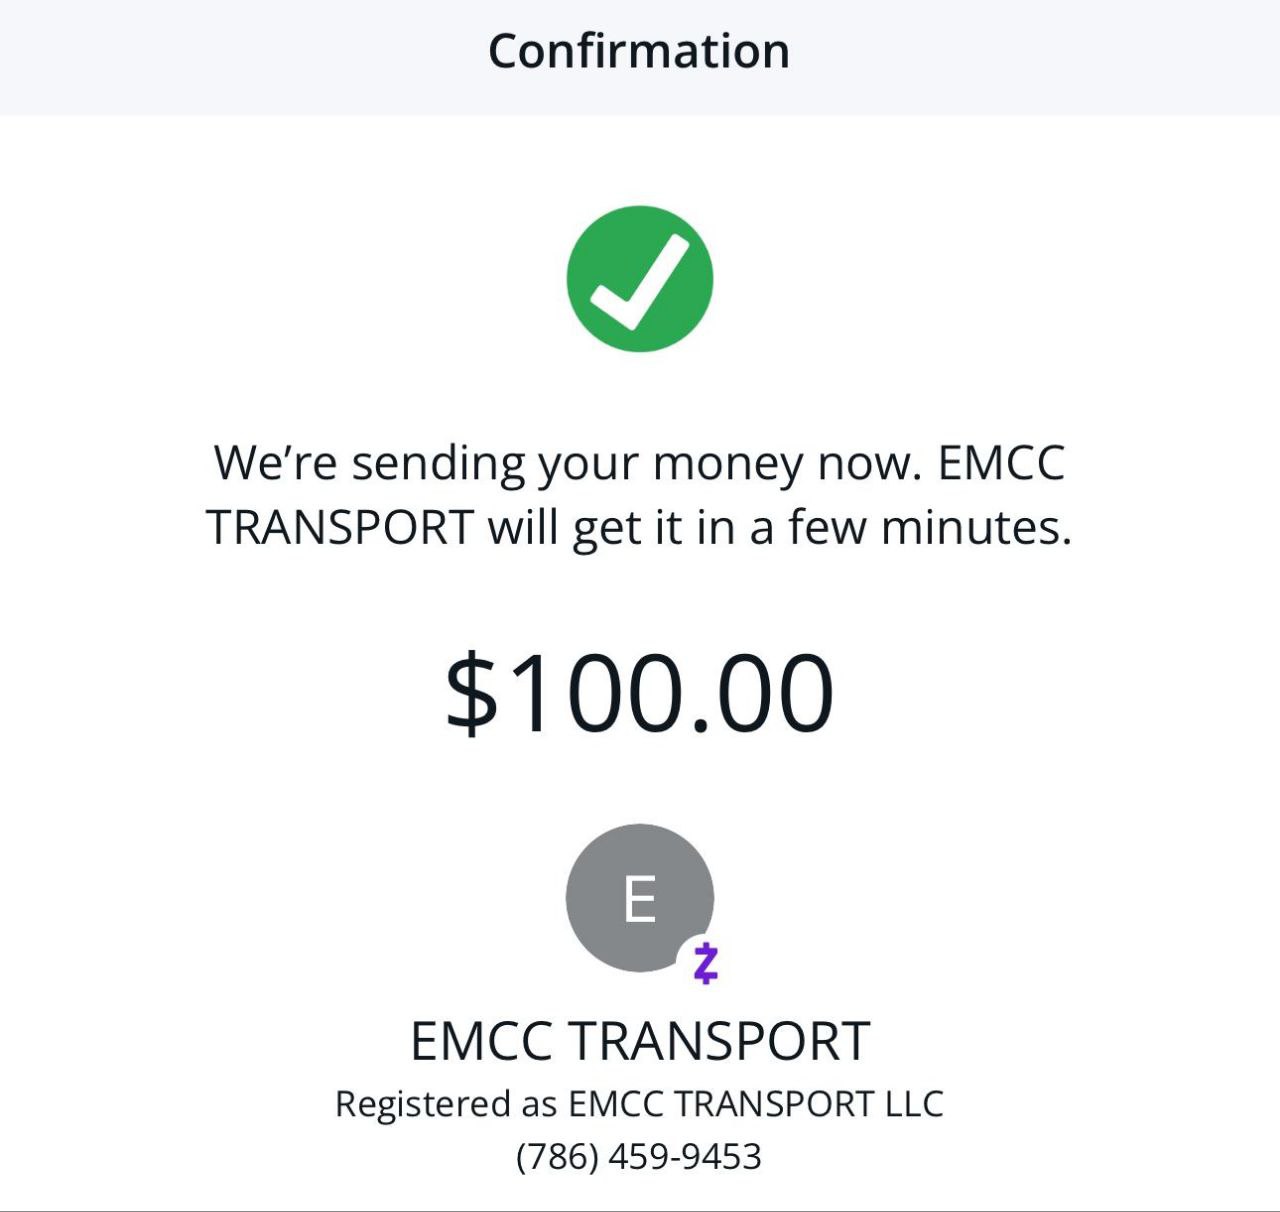The image size is (1280, 1212).
Task: Click the word "Registered" under recipient name
Action: point(423,1104)
